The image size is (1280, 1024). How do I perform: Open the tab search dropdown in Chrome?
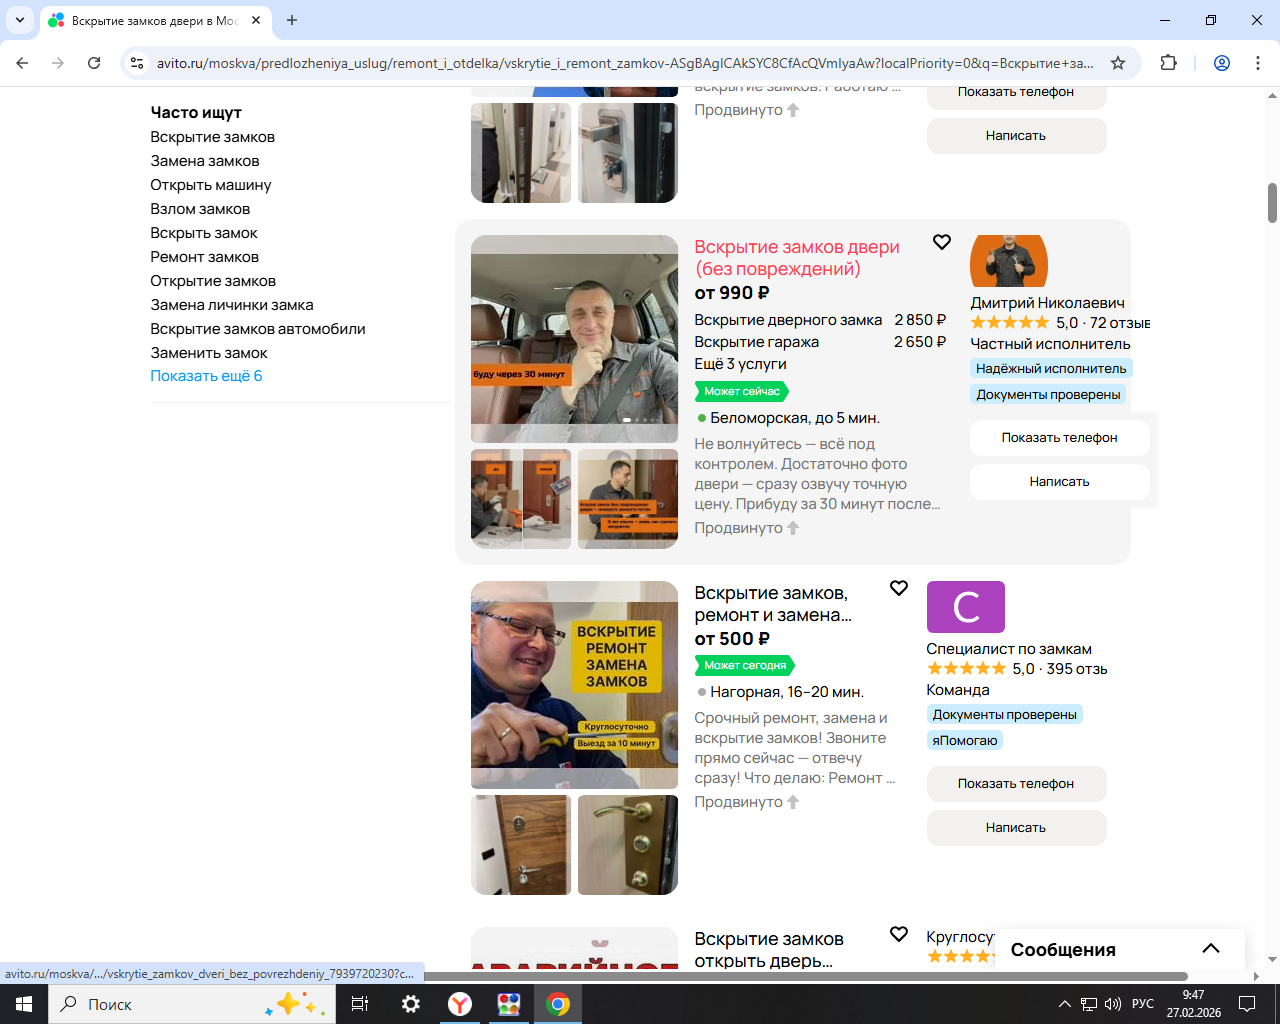(20, 20)
